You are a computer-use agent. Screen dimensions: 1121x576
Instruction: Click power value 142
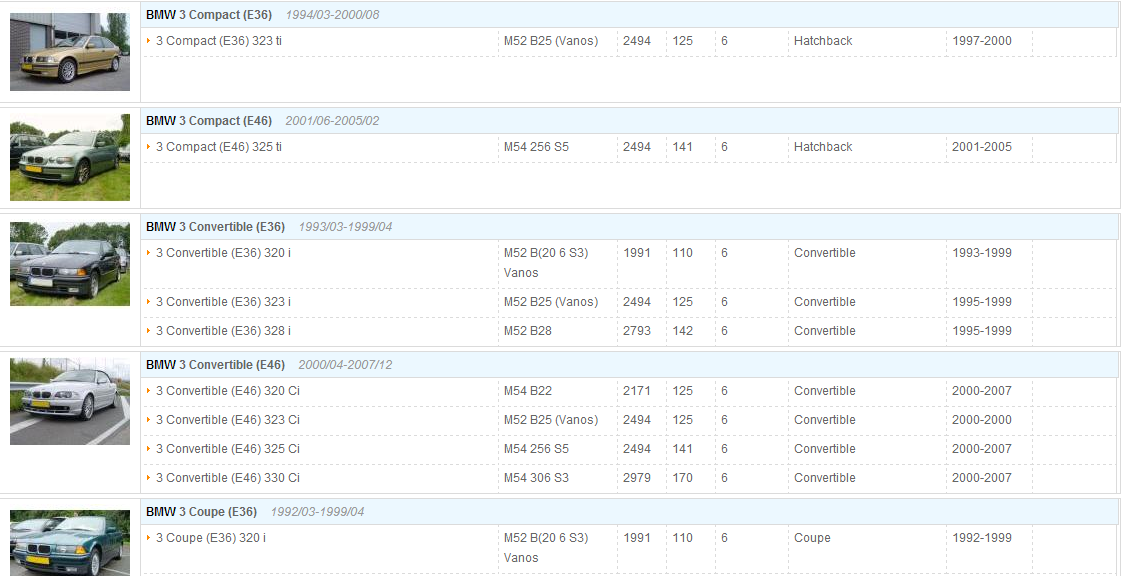(683, 331)
